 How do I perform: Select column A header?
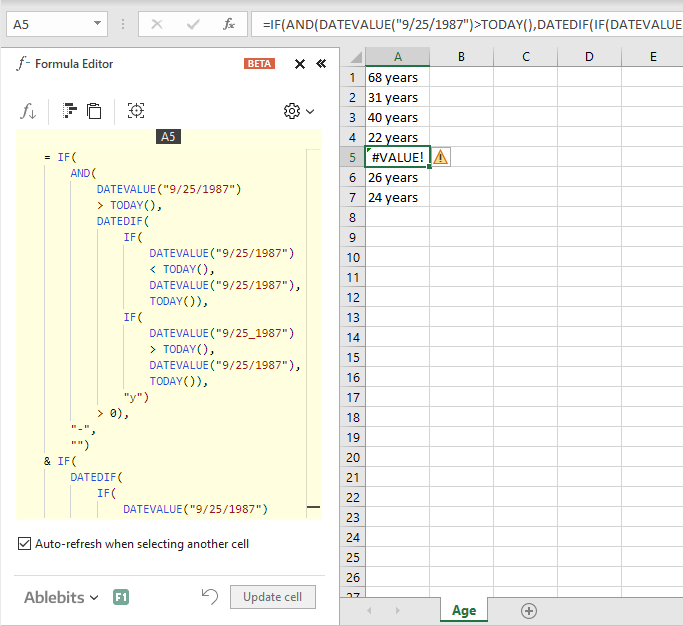tap(397, 57)
